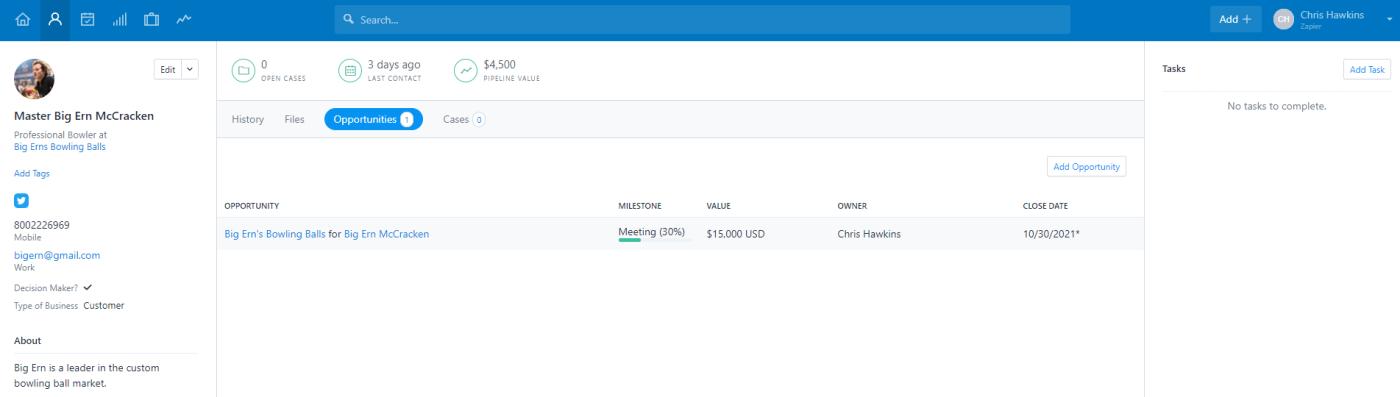Open the Cases tab
The height and width of the screenshot is (397, 1400).
pos(464,119)
